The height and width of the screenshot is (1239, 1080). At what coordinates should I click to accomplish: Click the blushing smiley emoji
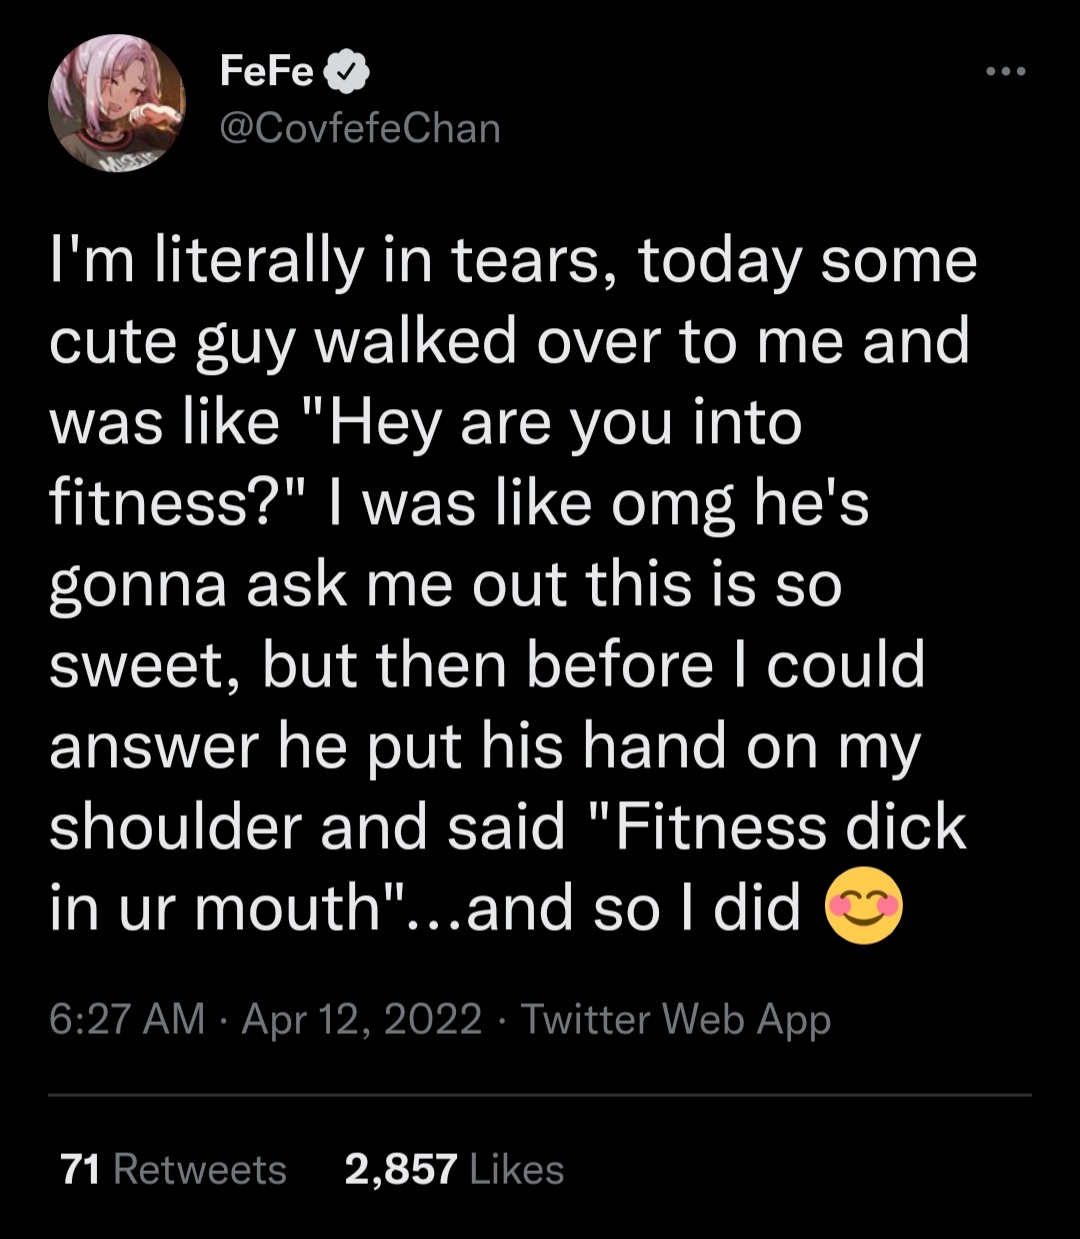pyautogui.click(x=863, y=910)
